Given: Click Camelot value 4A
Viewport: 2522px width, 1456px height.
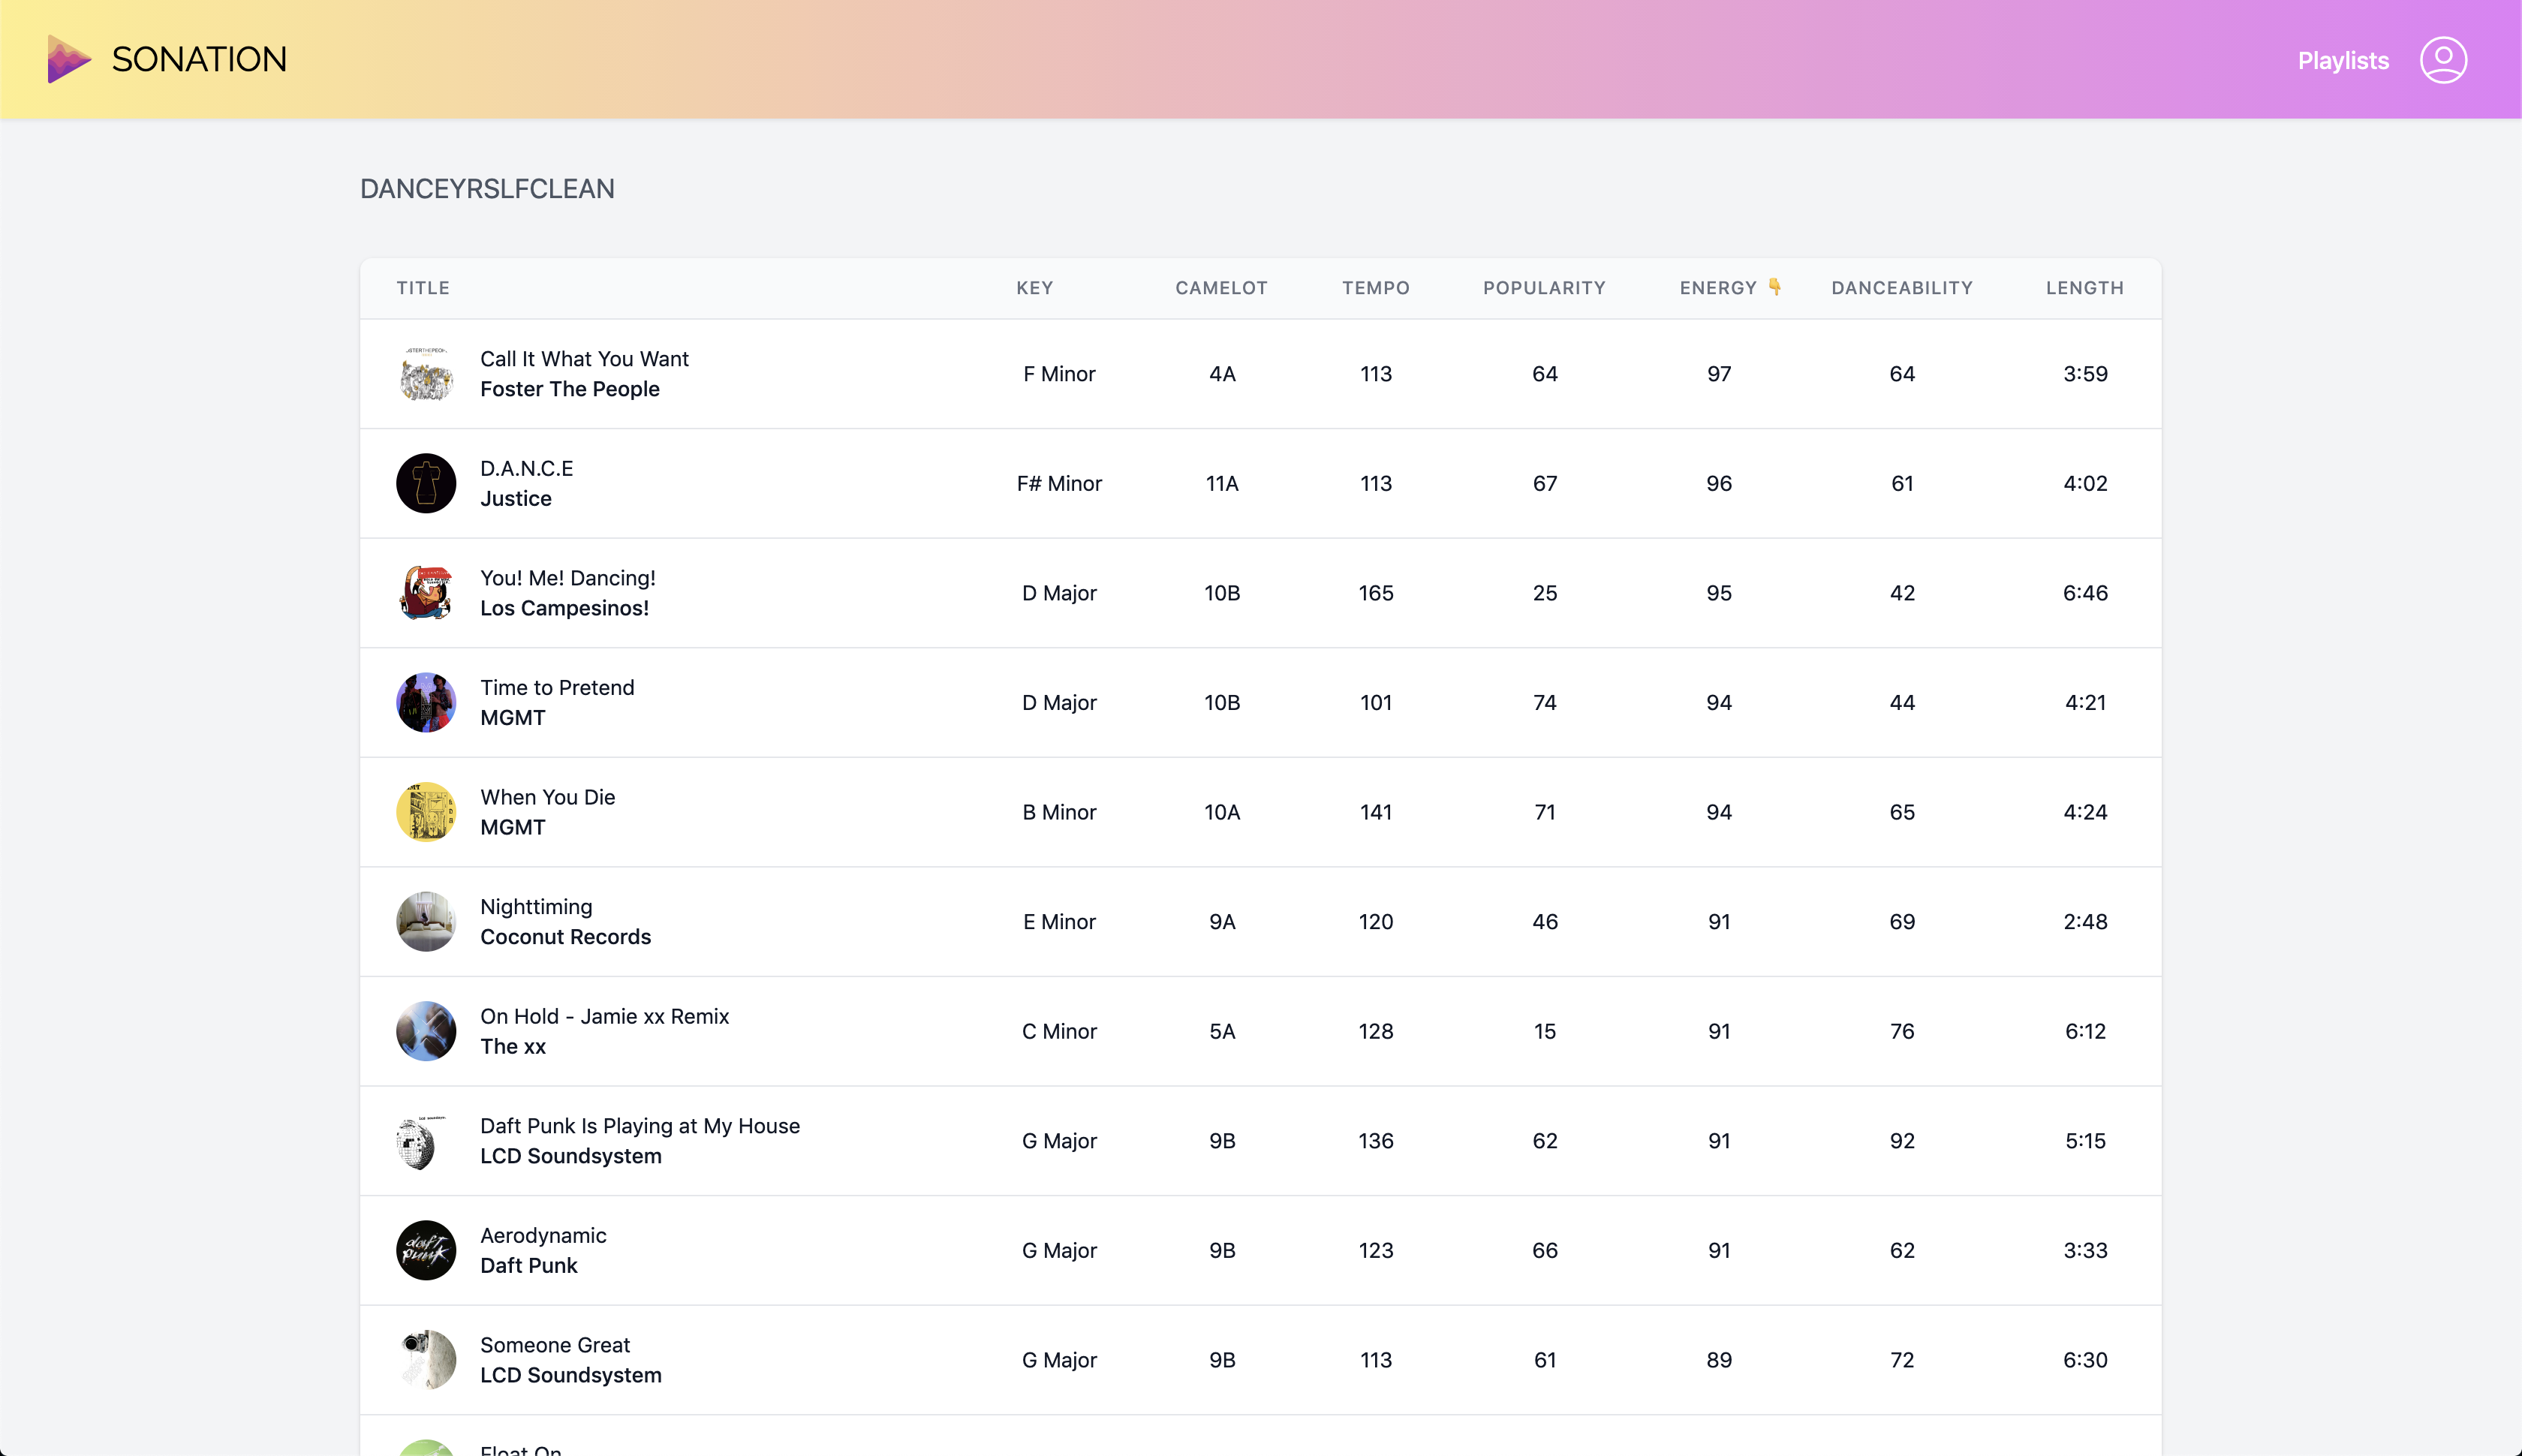Looking at the screenshot, I should click(x=1222, y=374).
